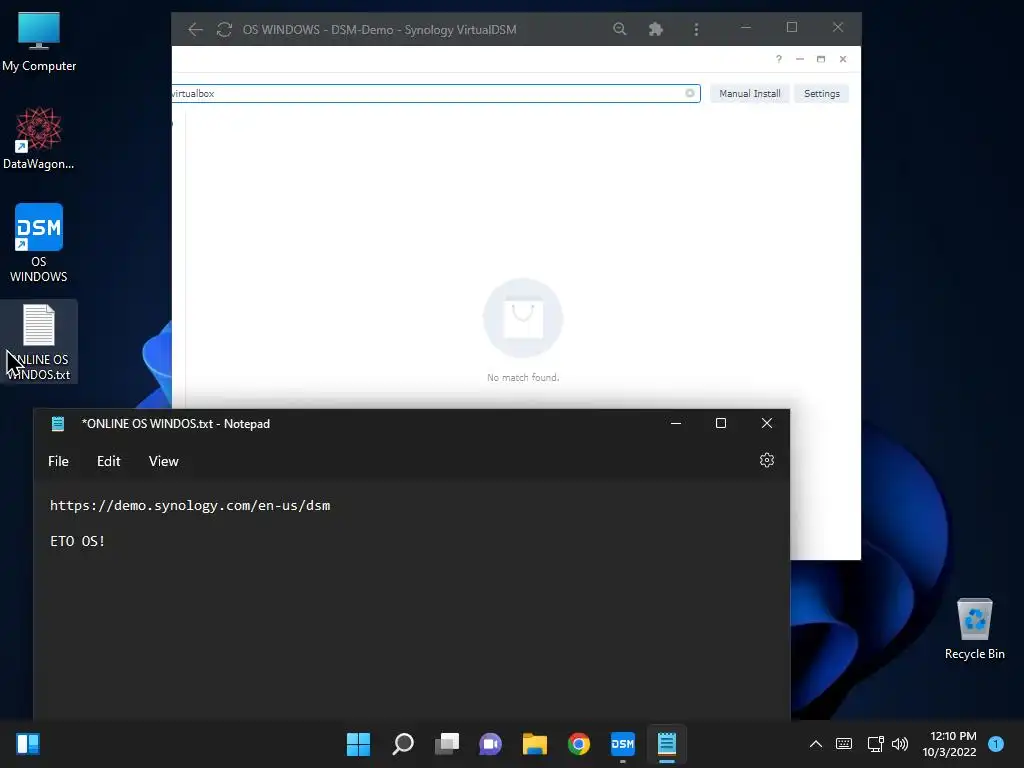Close the inner Package Center window
The image size is (1024, 768).
pyautogui.click(x=843, y=59)
